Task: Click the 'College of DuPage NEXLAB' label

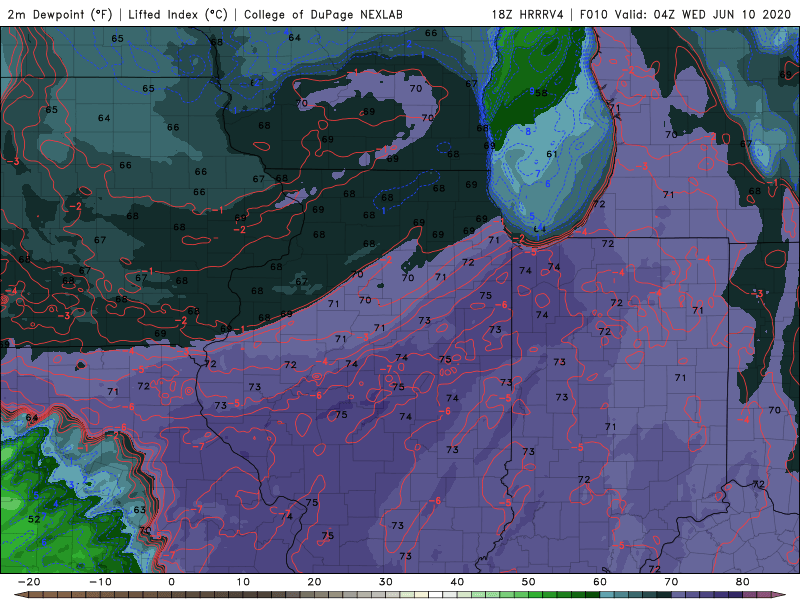Action: (323, 14)
